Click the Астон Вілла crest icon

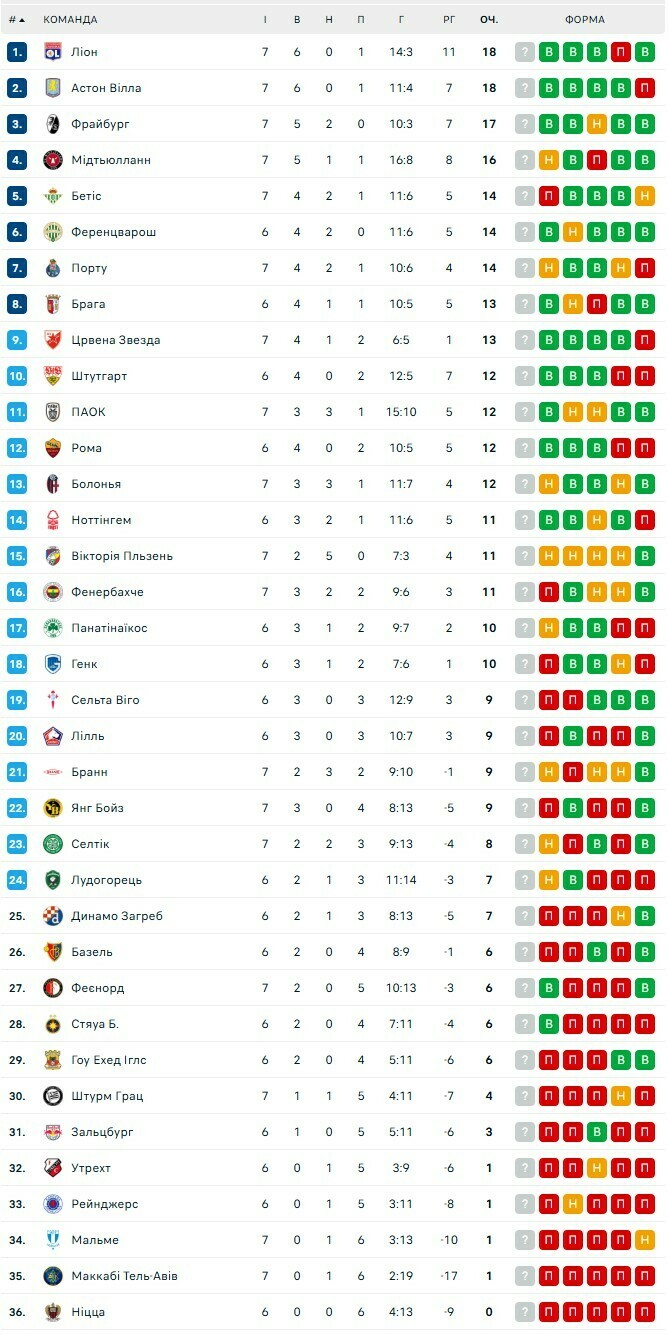pos(53,88)
